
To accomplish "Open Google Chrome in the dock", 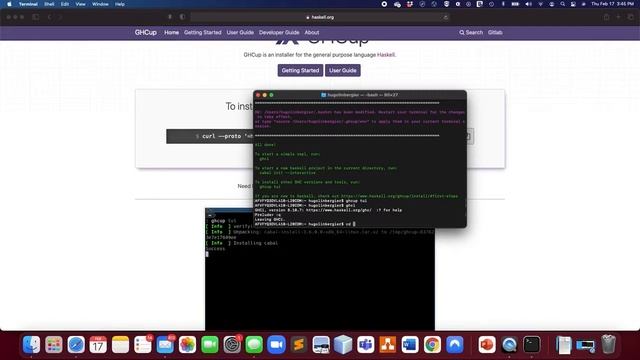I will point(432,345).
